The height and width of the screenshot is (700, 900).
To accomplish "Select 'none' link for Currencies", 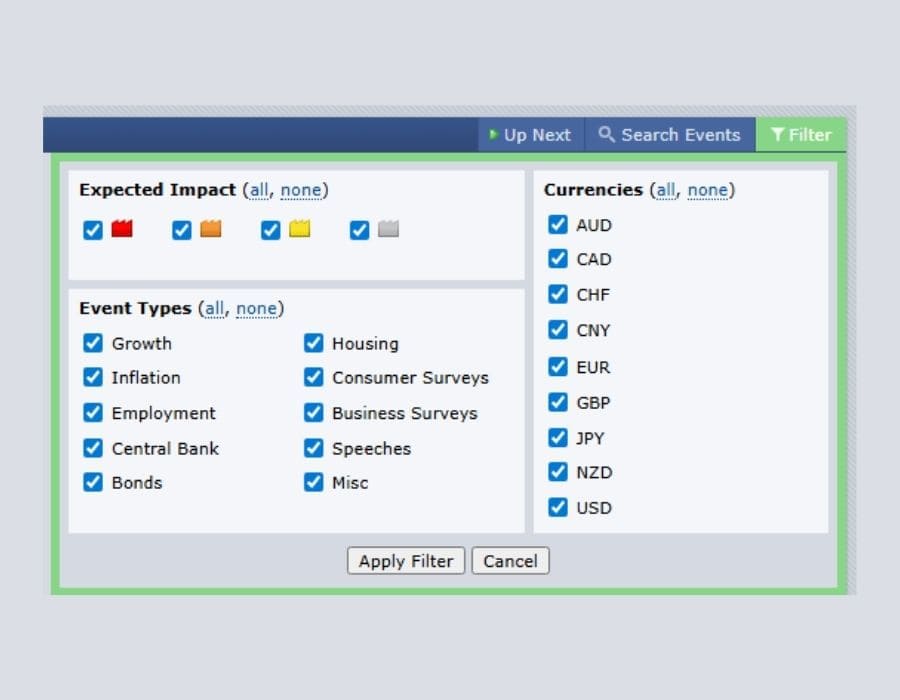I will (708, 190).
